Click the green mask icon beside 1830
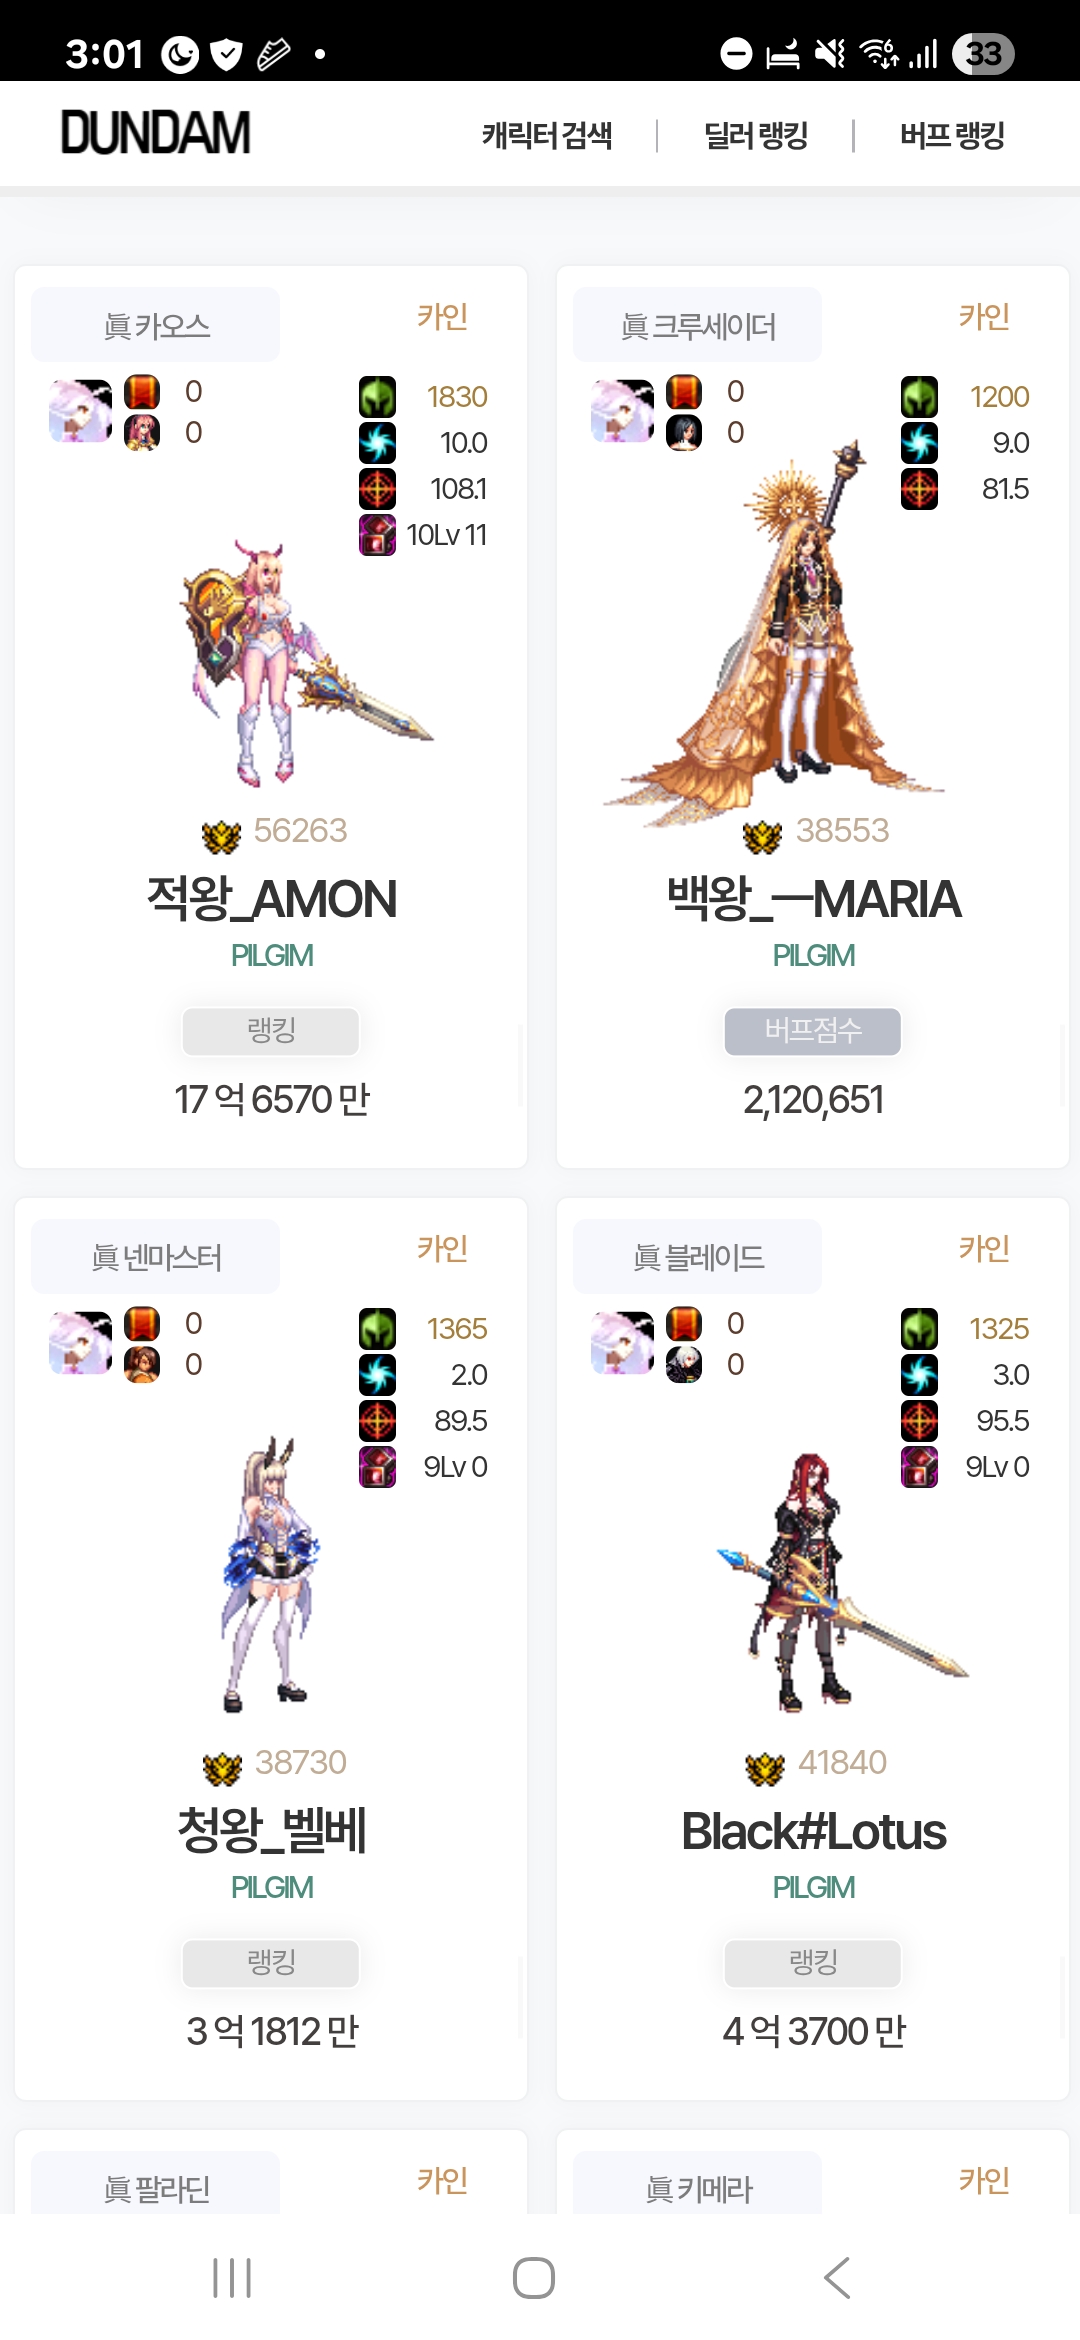Screen dimensions: 1080x2340 coord(378,397)
